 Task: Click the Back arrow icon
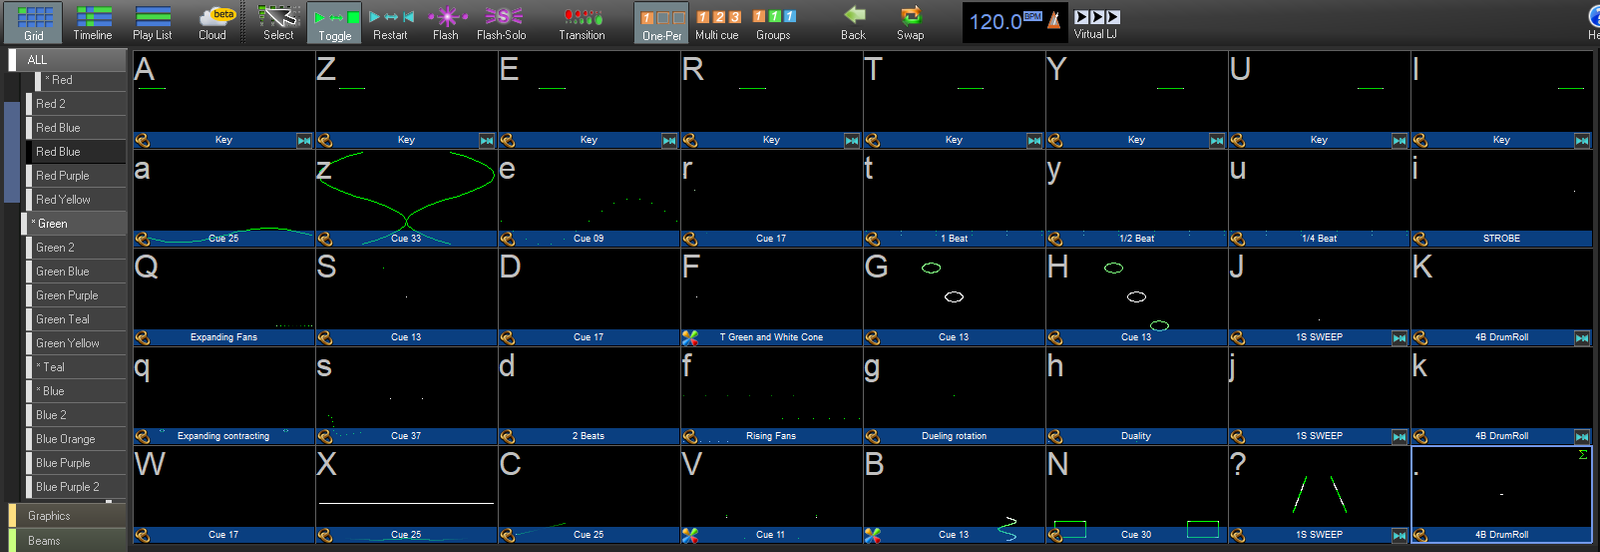click(x=853, y=22)
